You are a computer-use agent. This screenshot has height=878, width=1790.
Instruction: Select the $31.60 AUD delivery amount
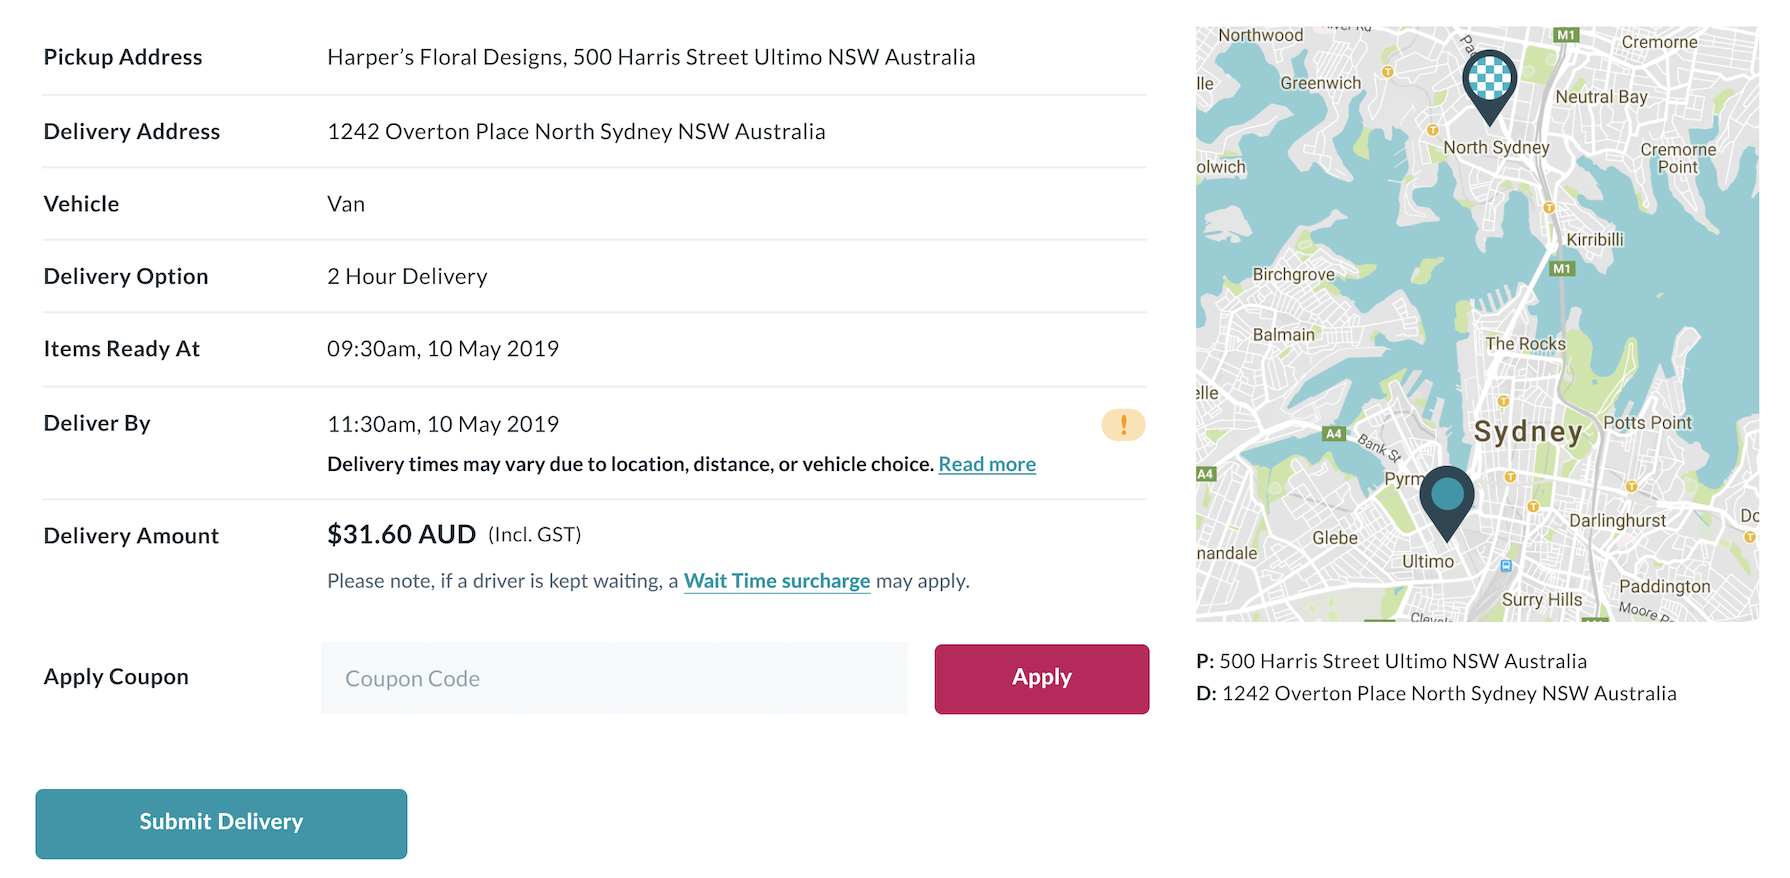[x=401, y=534]
